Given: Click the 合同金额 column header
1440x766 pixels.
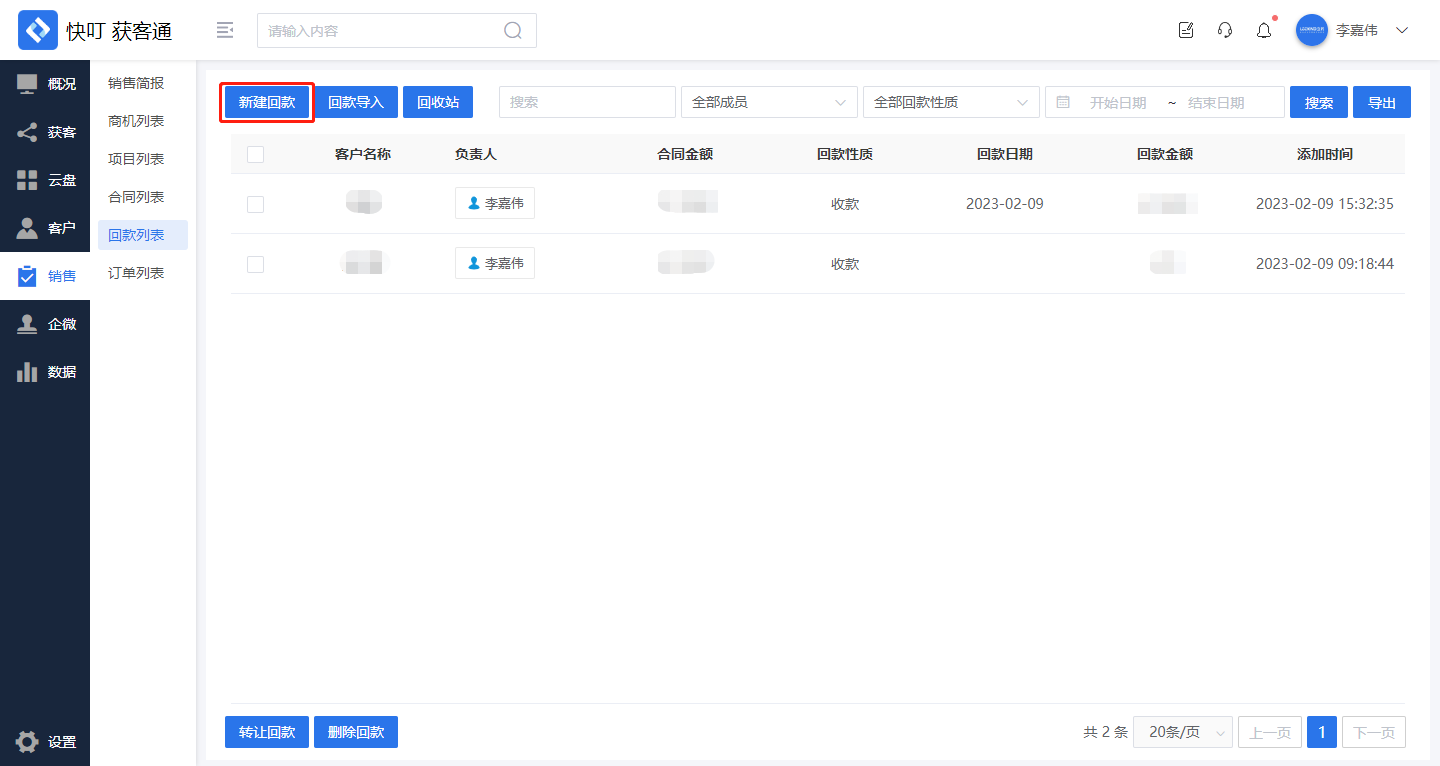Looking at the screenshot, I should click(685, 154).
